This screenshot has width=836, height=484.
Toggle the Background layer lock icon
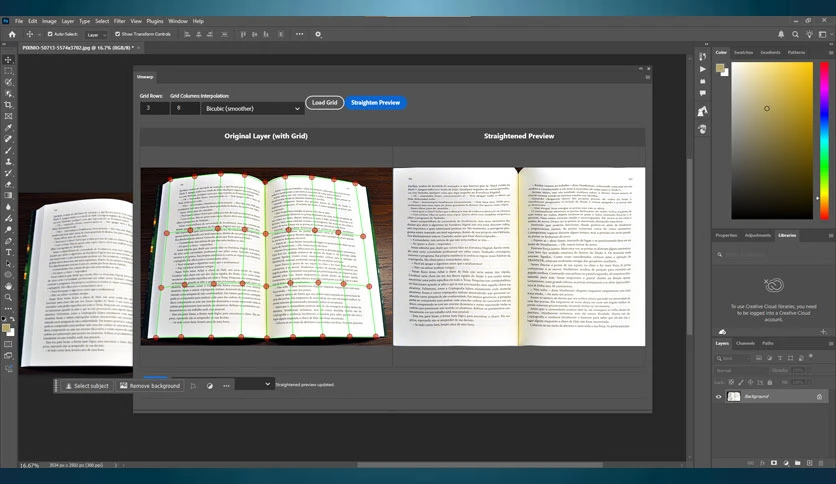(x=819, y=397)
